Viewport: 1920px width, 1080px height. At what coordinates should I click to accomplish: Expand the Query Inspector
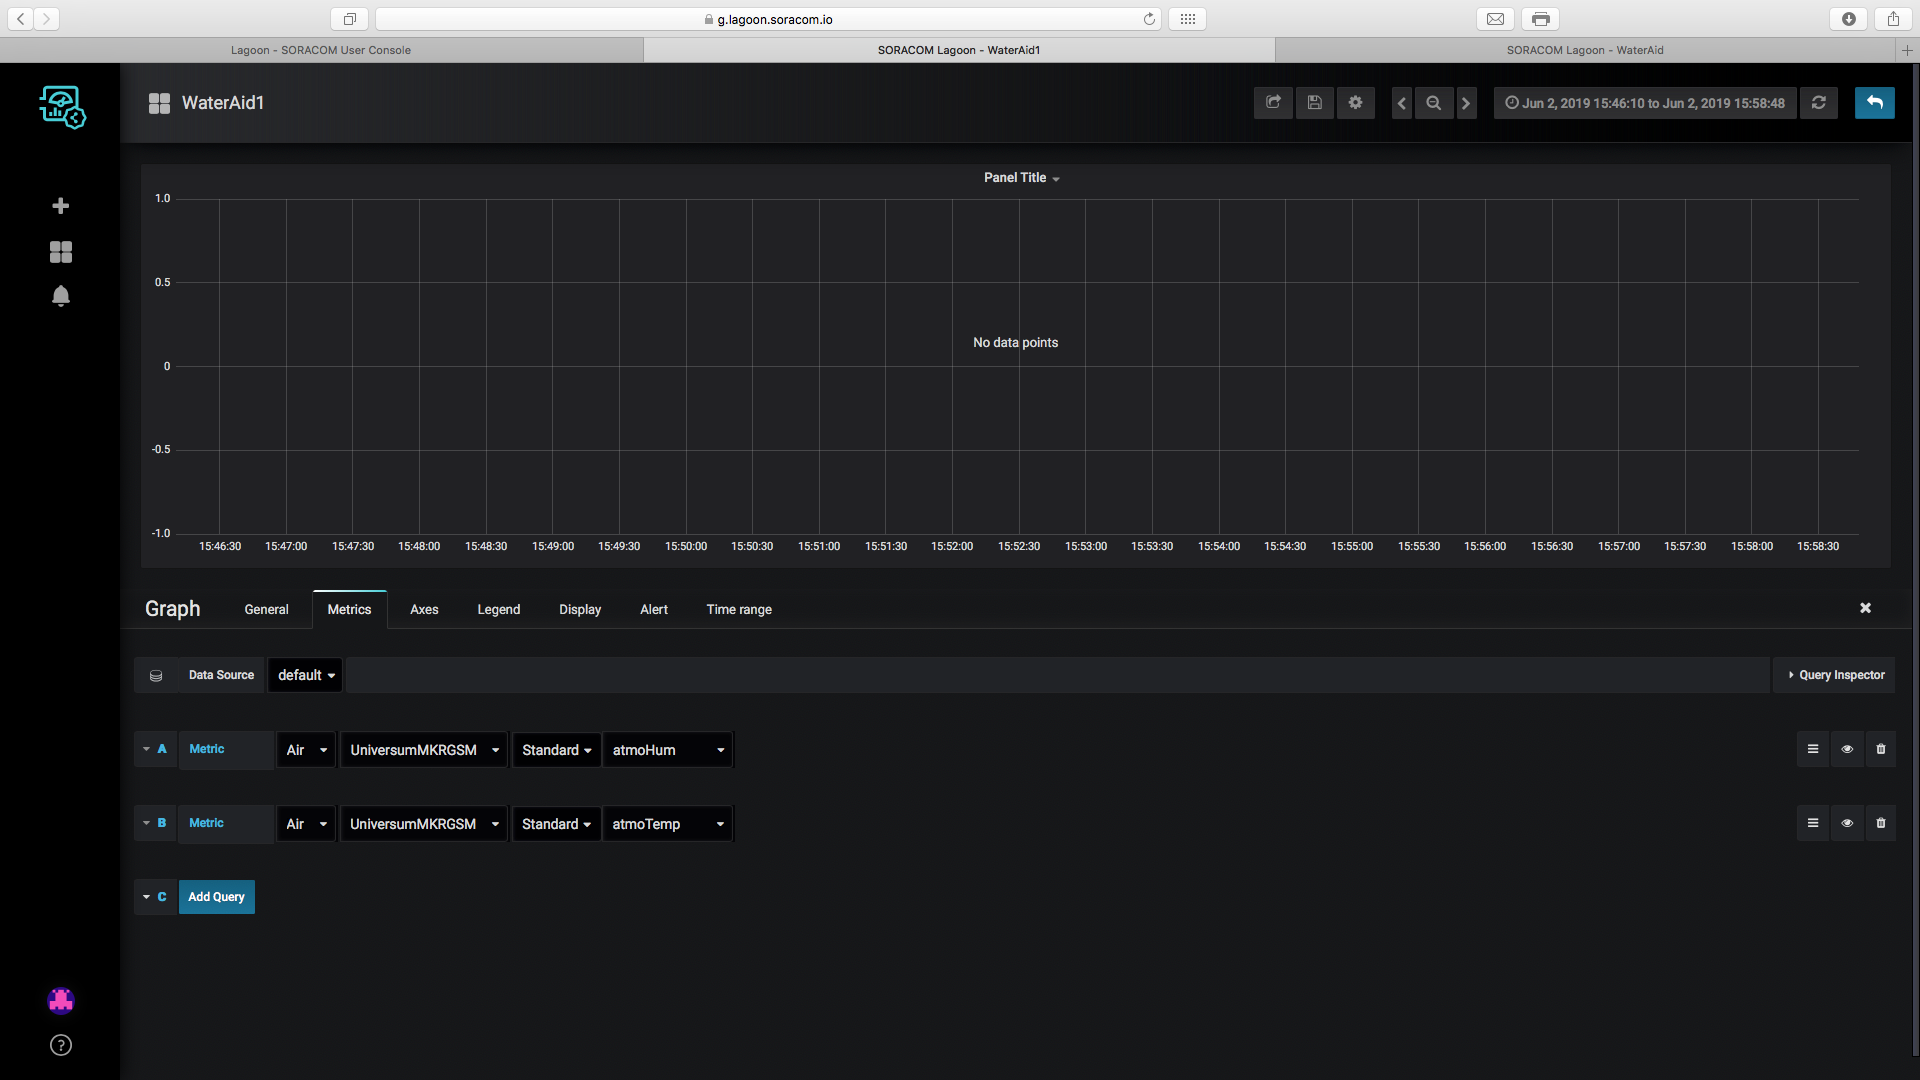click(x=1835, y=675)
